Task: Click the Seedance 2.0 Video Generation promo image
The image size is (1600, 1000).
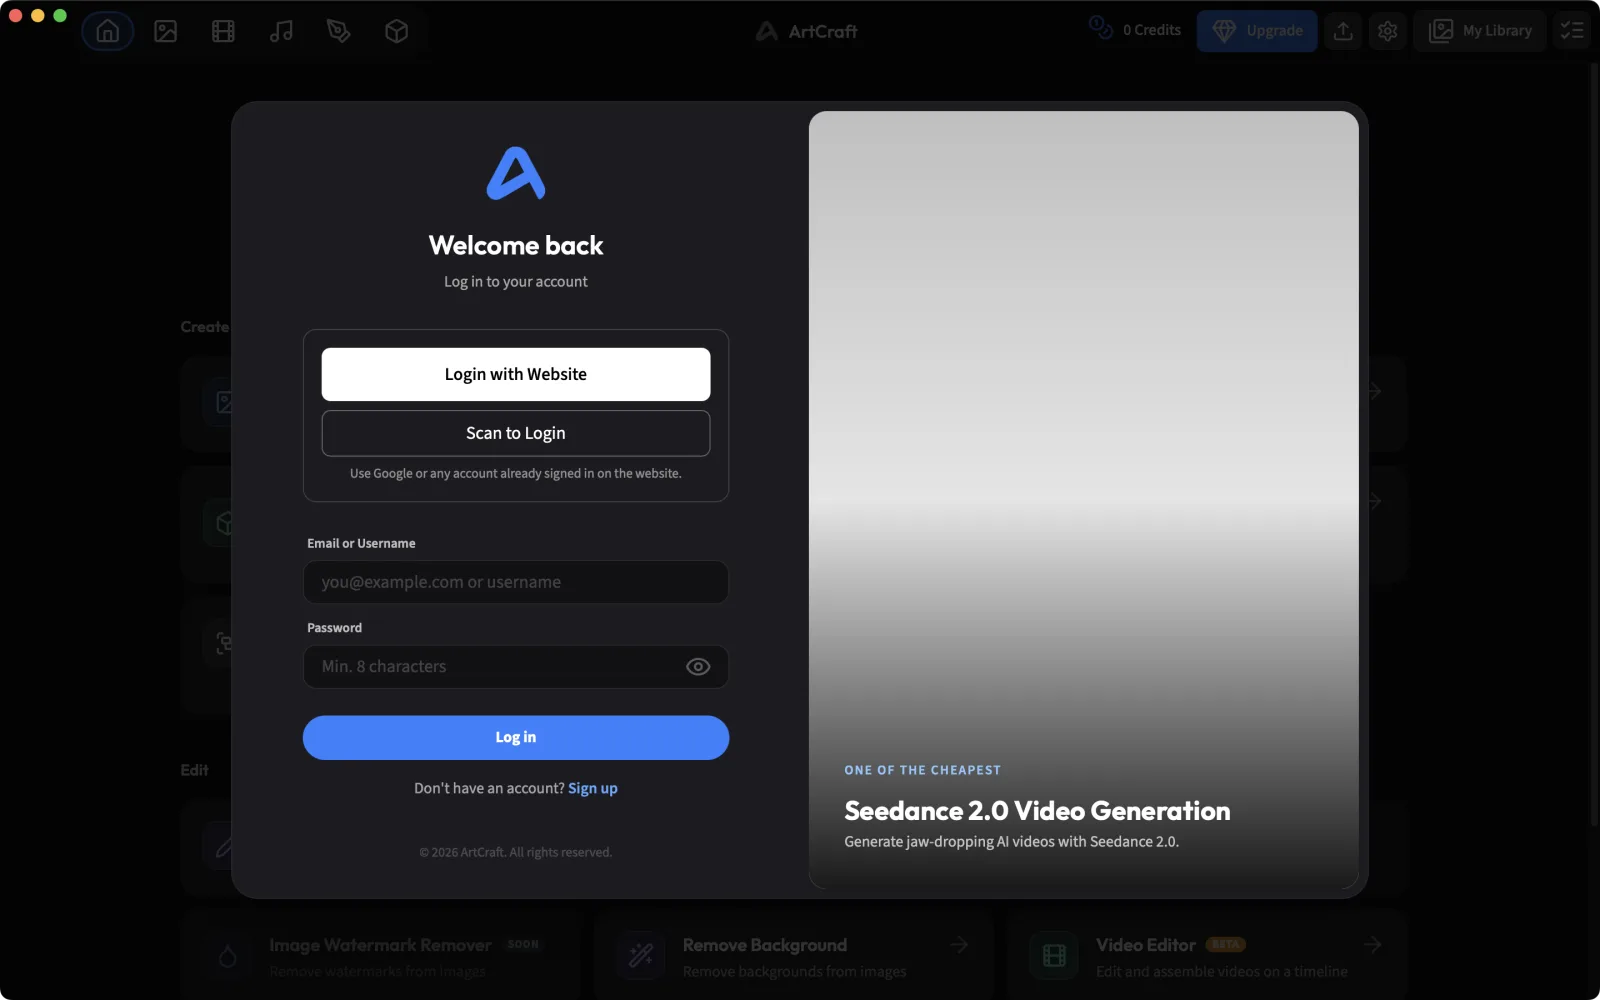Action: pos(1083,500)
